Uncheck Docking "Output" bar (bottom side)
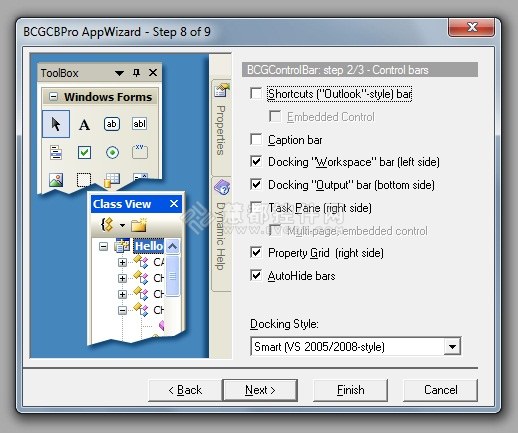Image resolution: width=518 pixels, height=433 pixels. pos(256,184)
